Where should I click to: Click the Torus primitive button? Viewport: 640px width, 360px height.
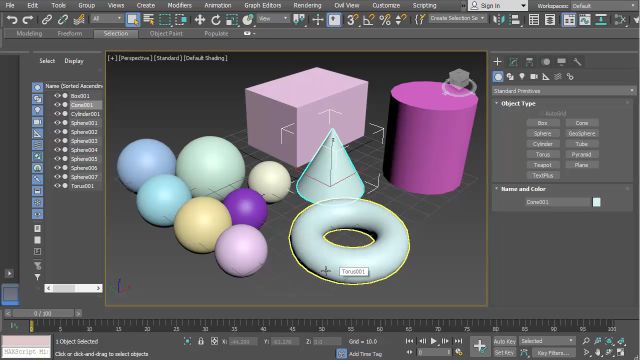542,154
